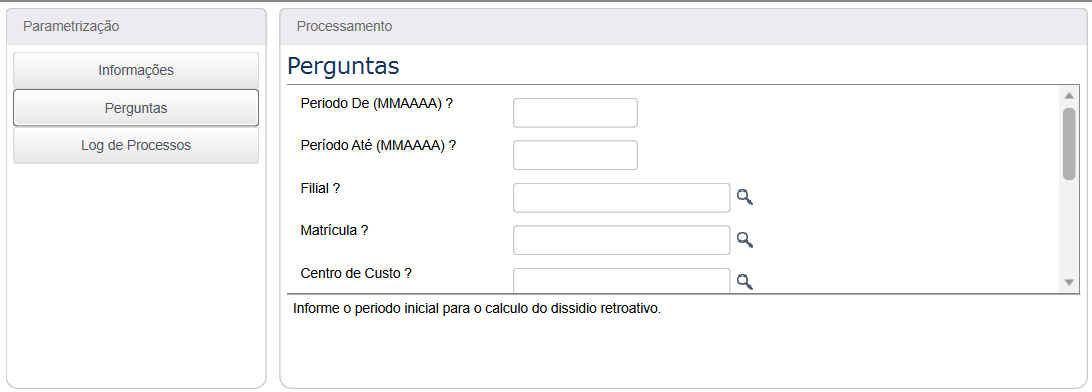Click the dissidio retroativo help text
This screenshot has width=1092, height=392.
(x=477, y=308)
